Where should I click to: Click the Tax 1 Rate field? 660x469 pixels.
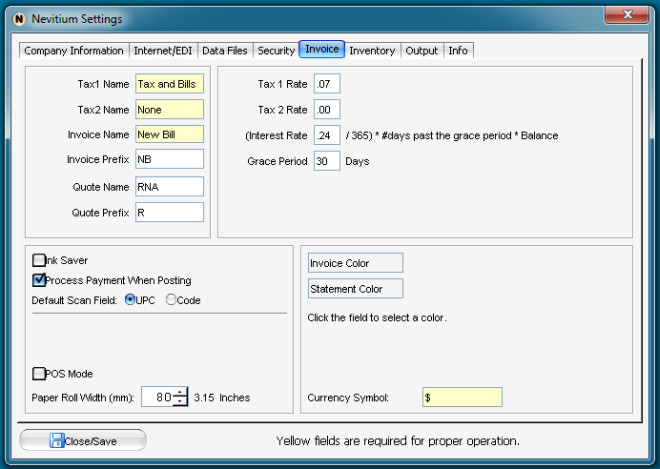[x=327, y=84]
